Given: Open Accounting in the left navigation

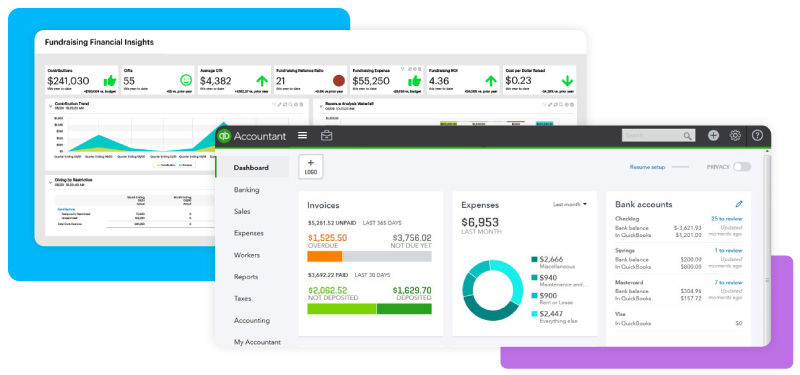Looking at the screenshot, I should click(x=252, y=320).
